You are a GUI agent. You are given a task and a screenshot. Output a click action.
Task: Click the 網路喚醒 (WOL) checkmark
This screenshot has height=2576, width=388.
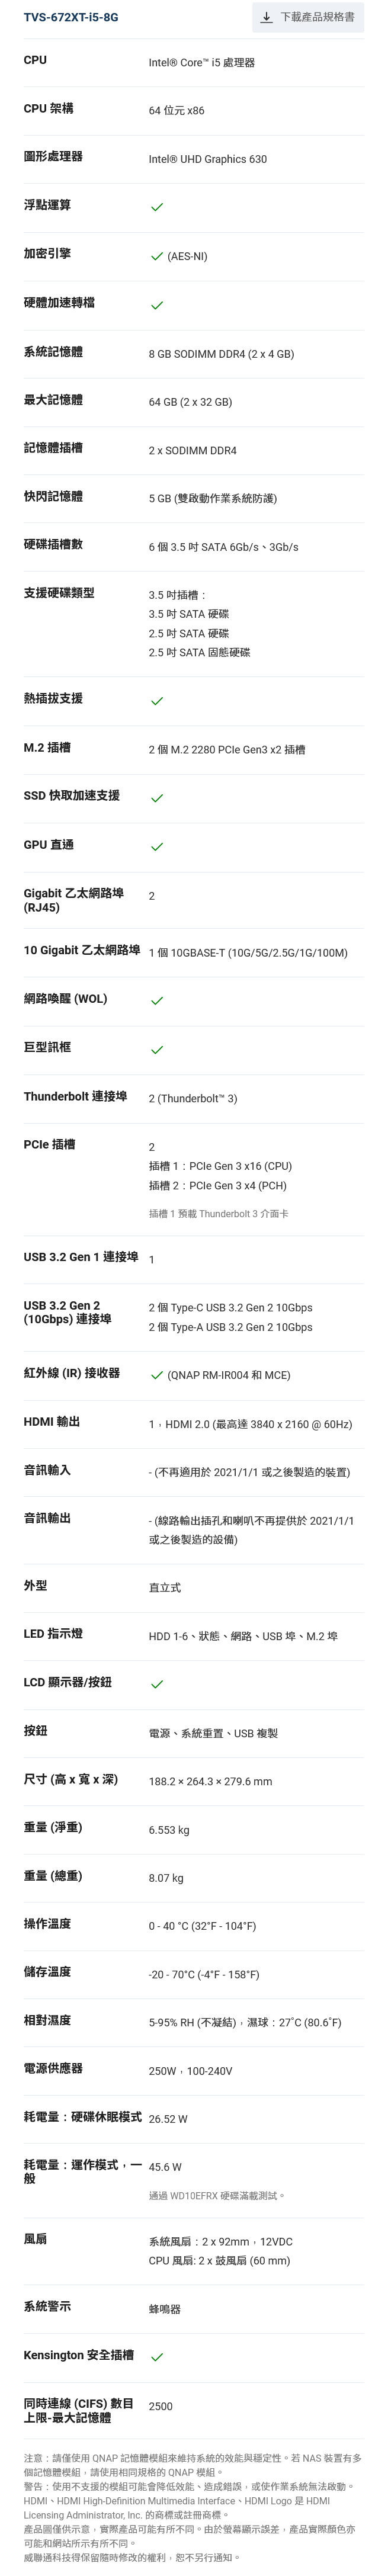point(157,1001)
